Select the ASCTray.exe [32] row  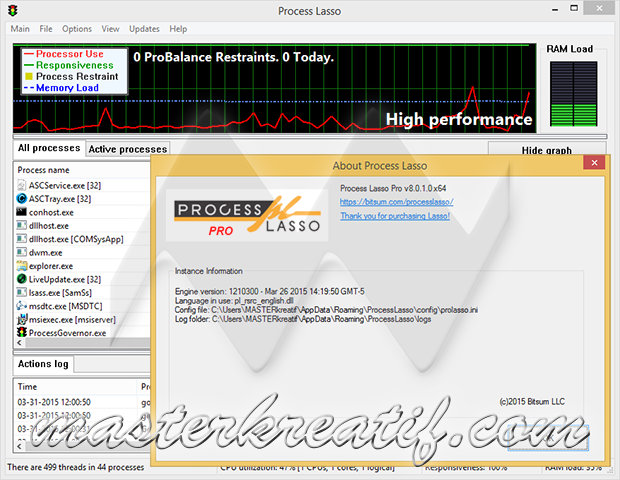[82, 198]
